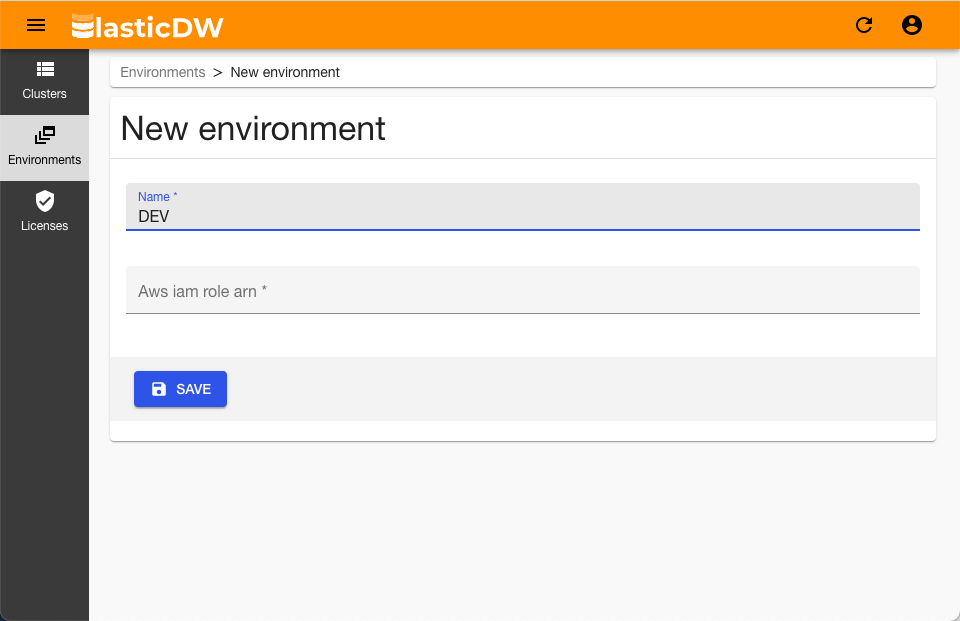Go to the Clusters label in sidebar
Image resolution: width=960 pixels, height=621 pixels.
click(x=45, y=94)
